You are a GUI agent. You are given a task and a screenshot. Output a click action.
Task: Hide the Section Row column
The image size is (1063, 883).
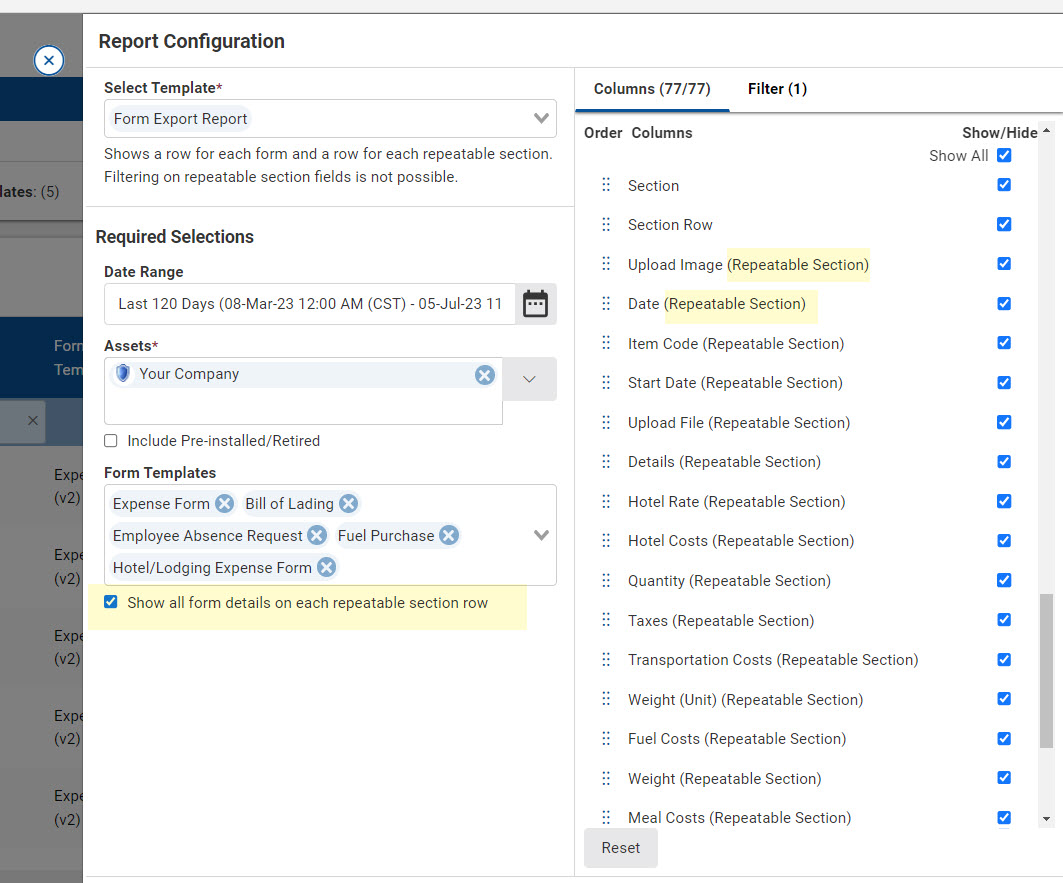tap(1004, 224)
